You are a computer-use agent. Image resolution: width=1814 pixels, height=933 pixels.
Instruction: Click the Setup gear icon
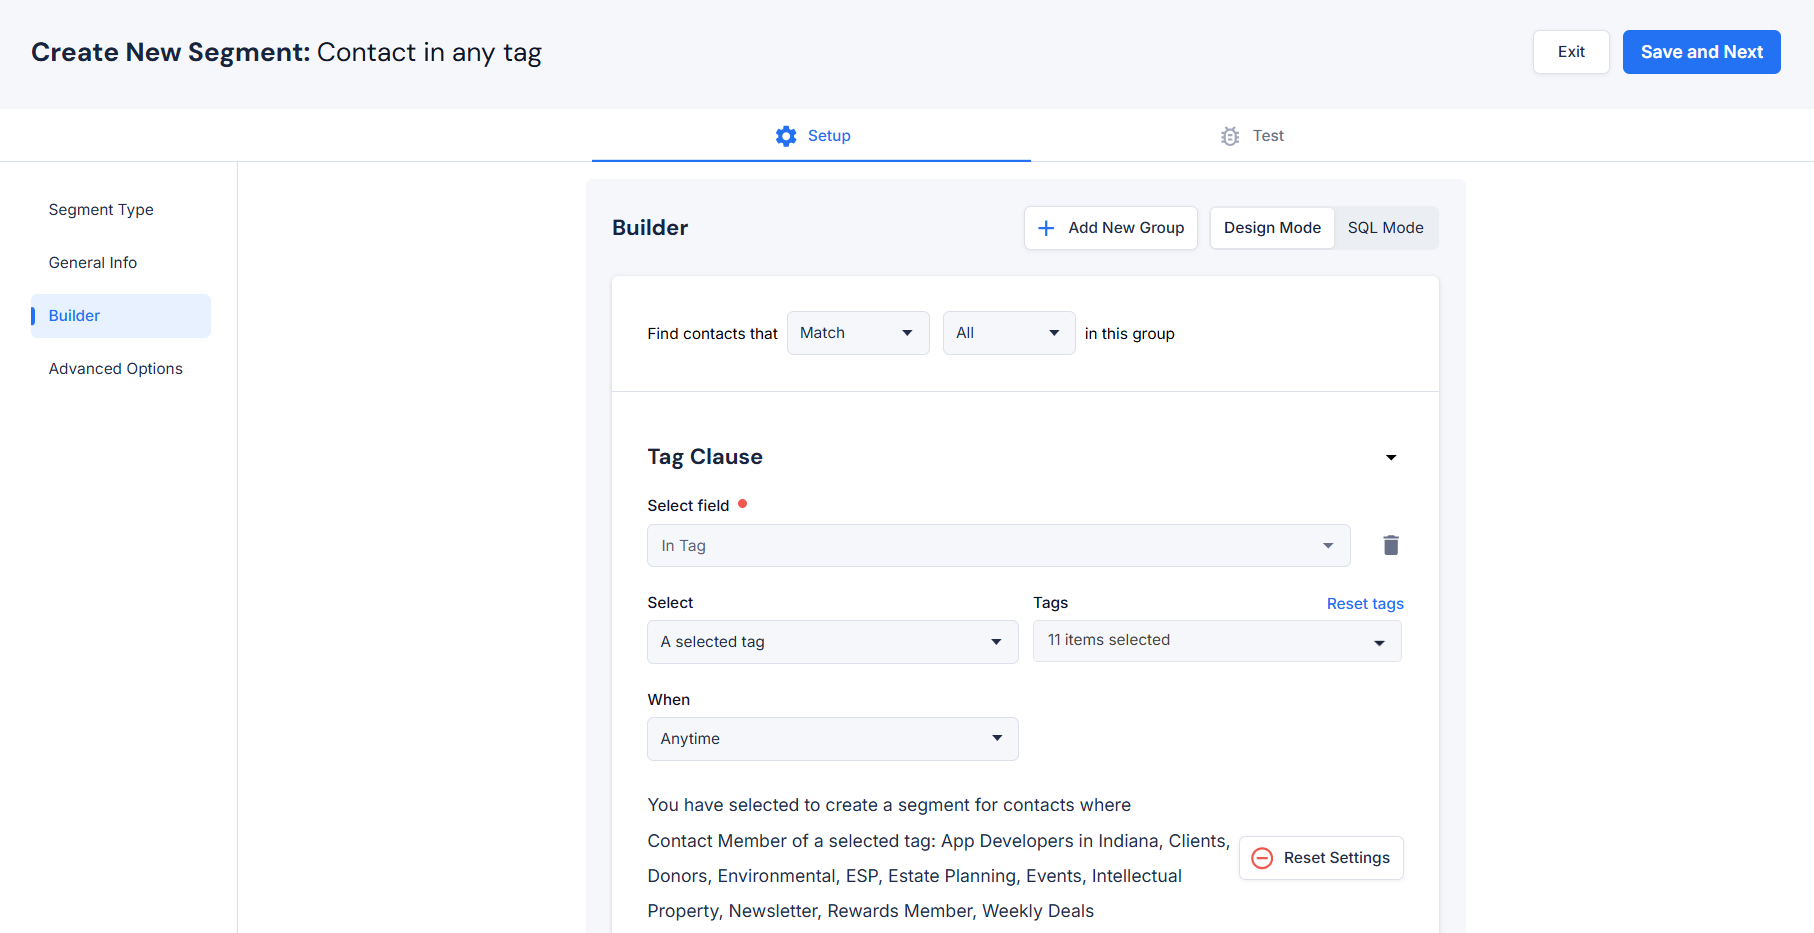pos(786,136)
